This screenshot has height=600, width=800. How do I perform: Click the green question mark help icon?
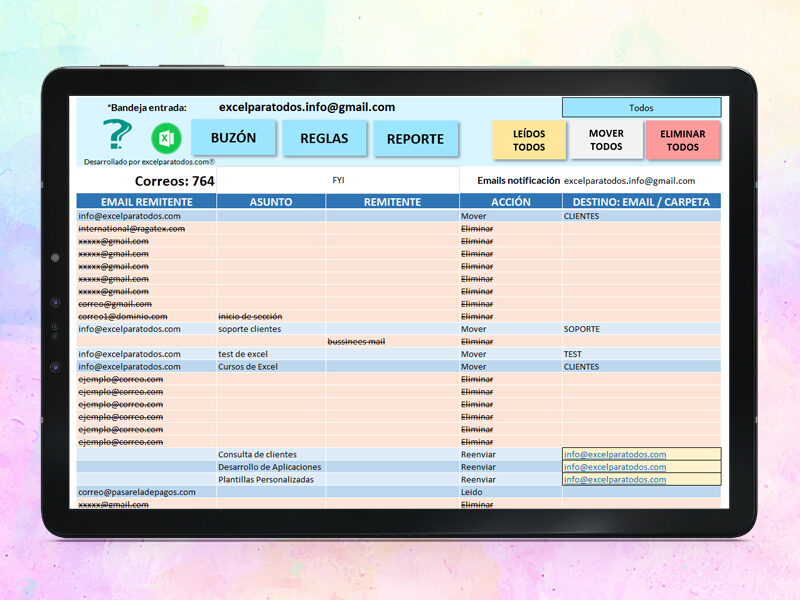click(x=117, y=134)
